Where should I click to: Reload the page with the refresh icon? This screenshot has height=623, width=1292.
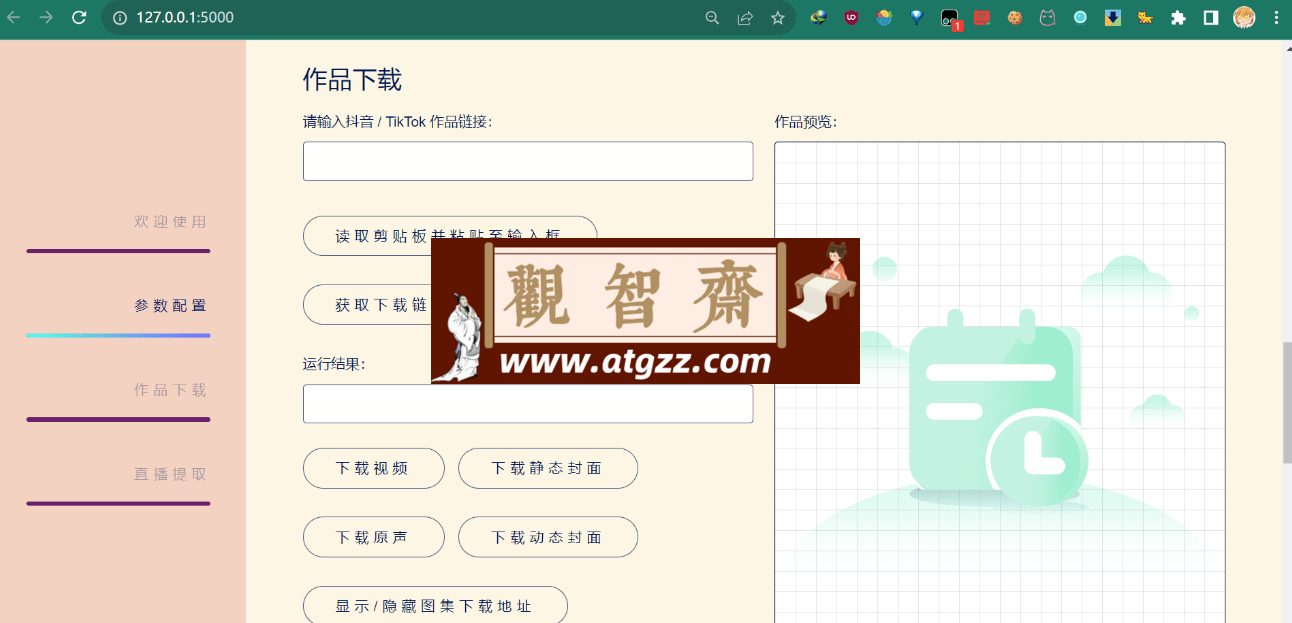[x=79, y=17]
